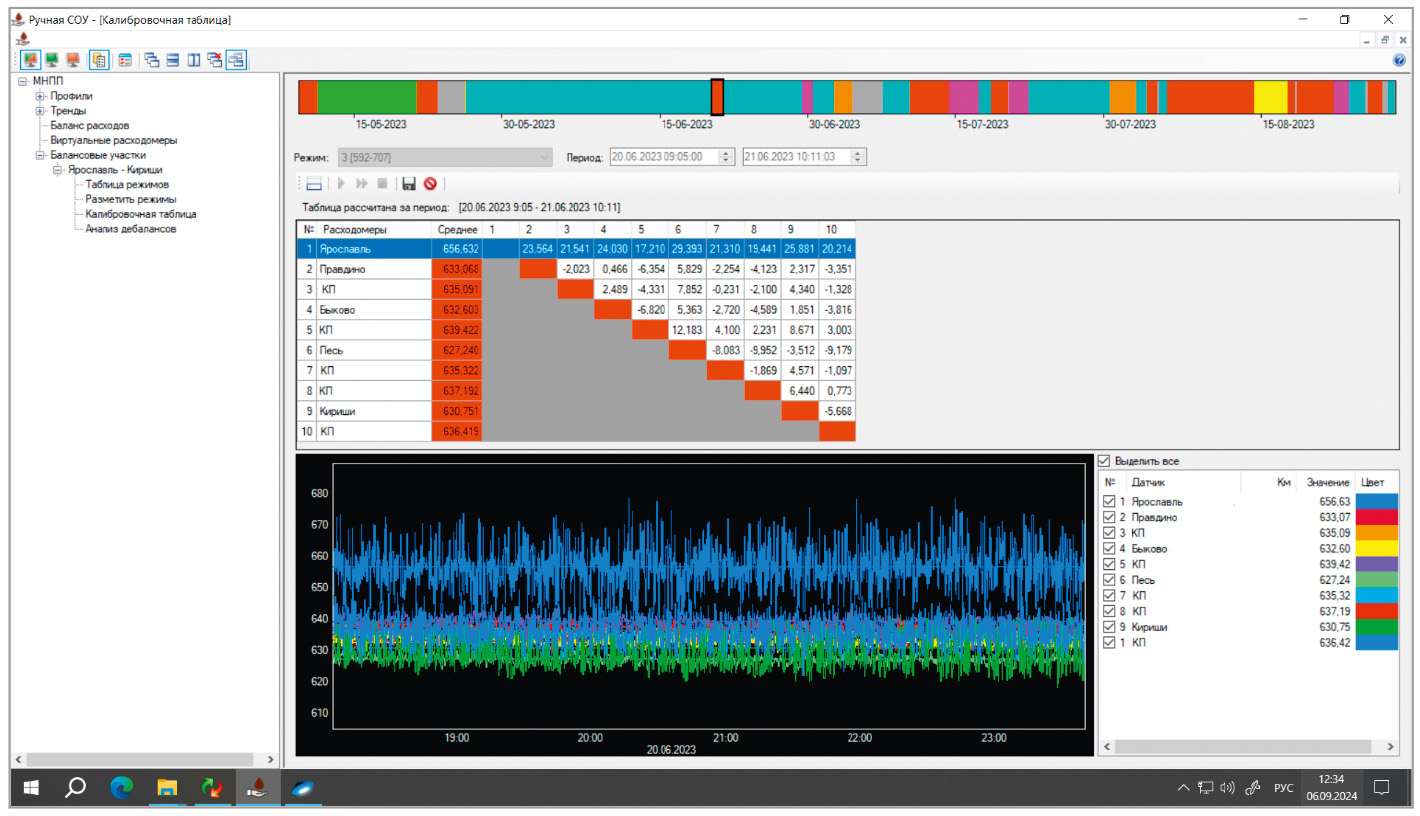Uncheck the Кириши sensor checkbox
Screen dimensions: 1420x816
coord(1107,628)
